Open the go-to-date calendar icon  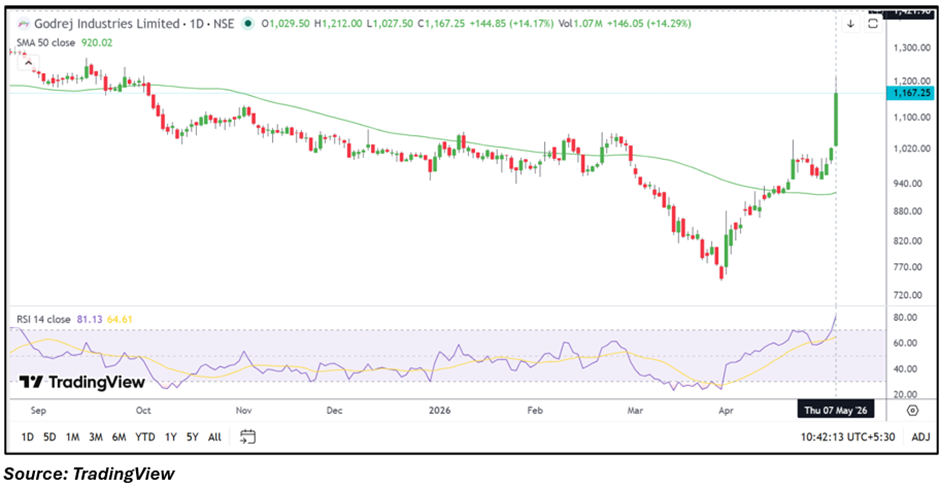(x=248, y=437)
